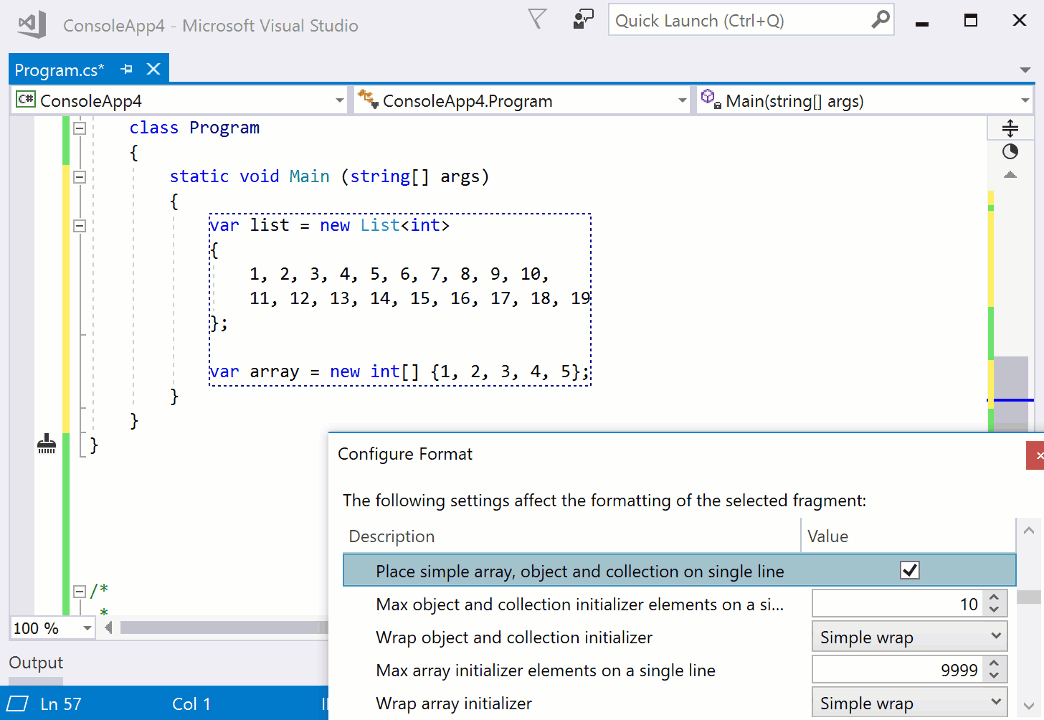This screenshot has height=720, width=1044.
Task: Open the Output panel tab
Action: 36,663
